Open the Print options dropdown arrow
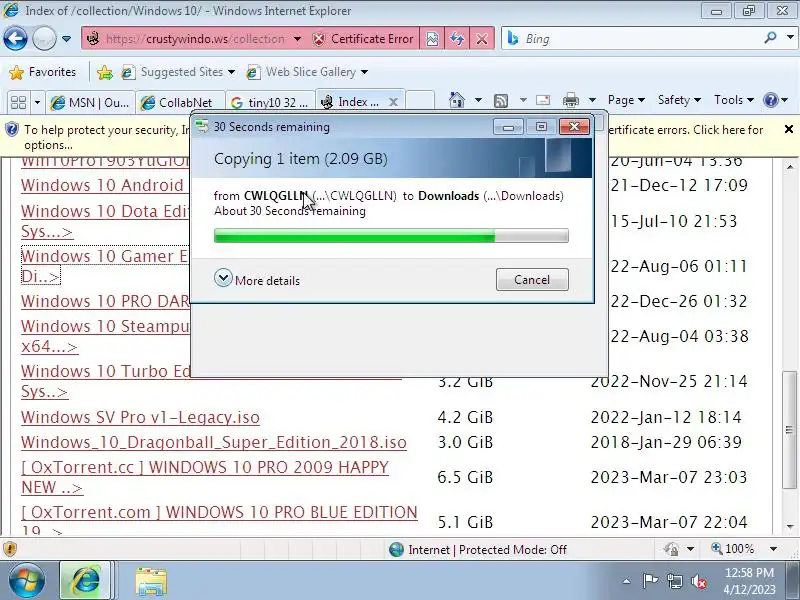The image size is (800, 600). 592,100
